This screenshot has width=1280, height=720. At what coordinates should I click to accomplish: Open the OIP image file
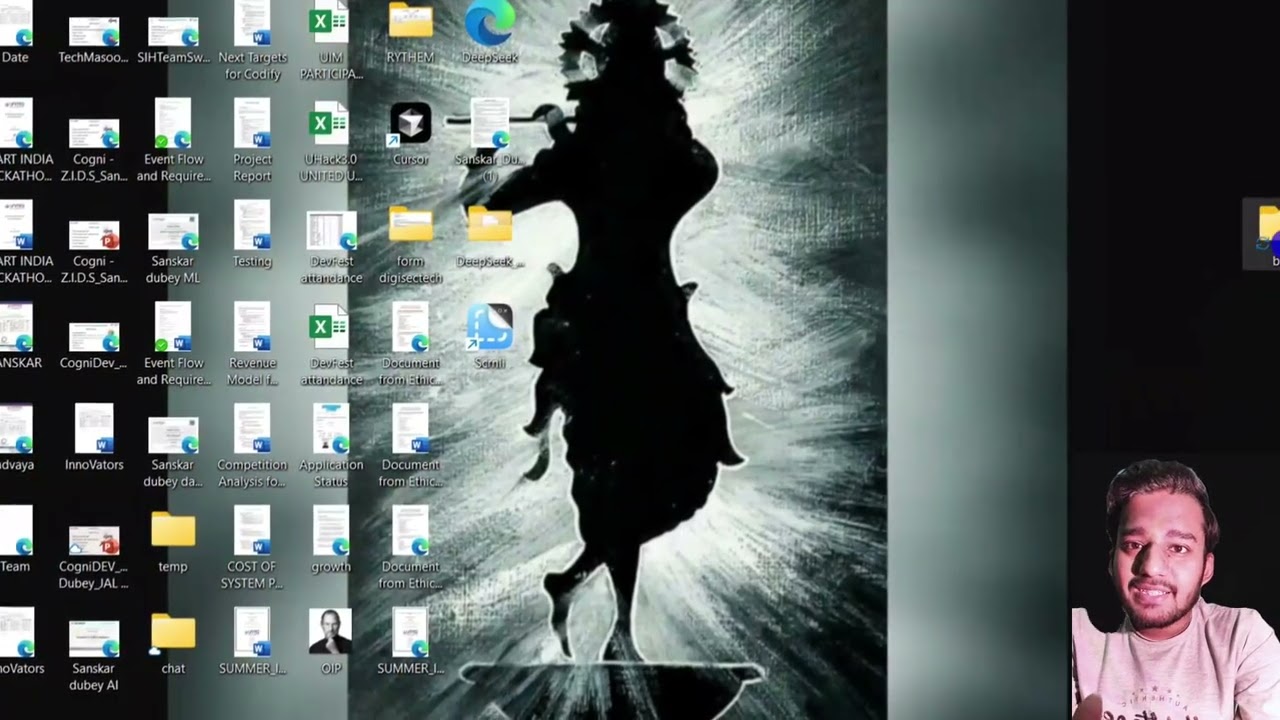tap(330, 634)
